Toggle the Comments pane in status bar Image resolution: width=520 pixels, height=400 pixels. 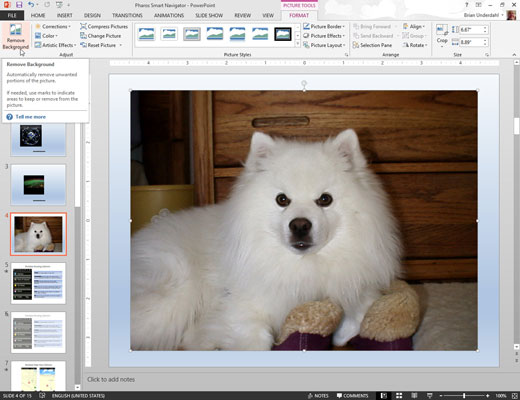coord(352,396)
